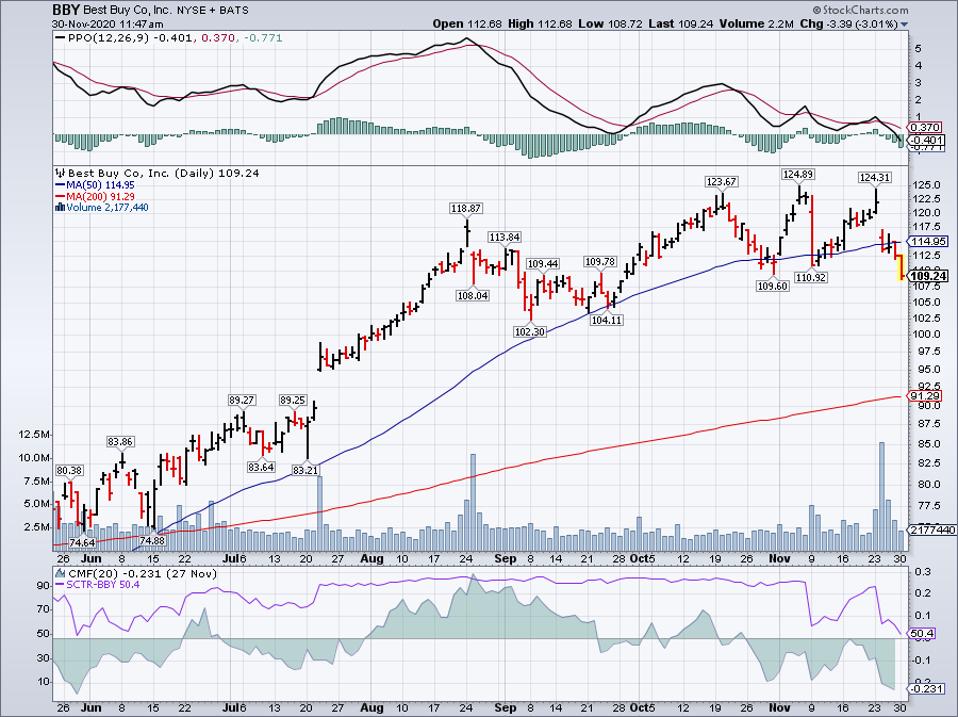Click the 113.84 price label
The width and height of the screenshot is (958, 717).
point(504,237)
